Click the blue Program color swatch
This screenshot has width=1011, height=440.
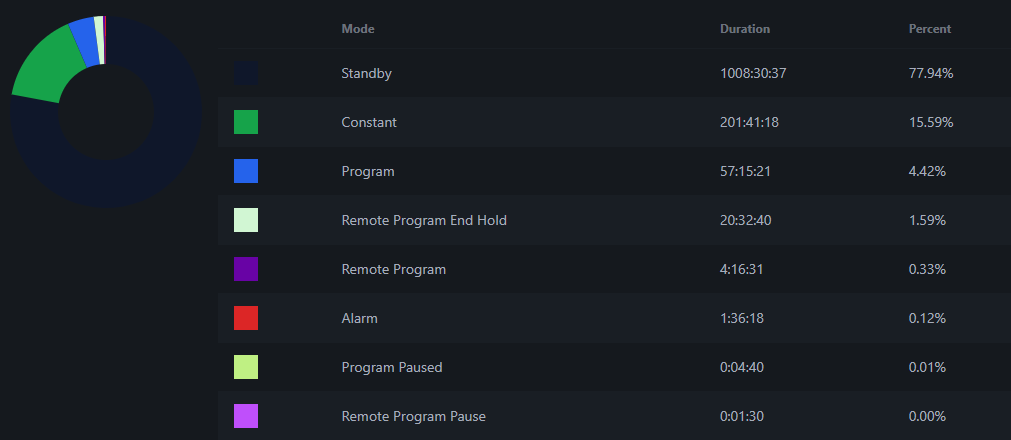coord(246,171)
